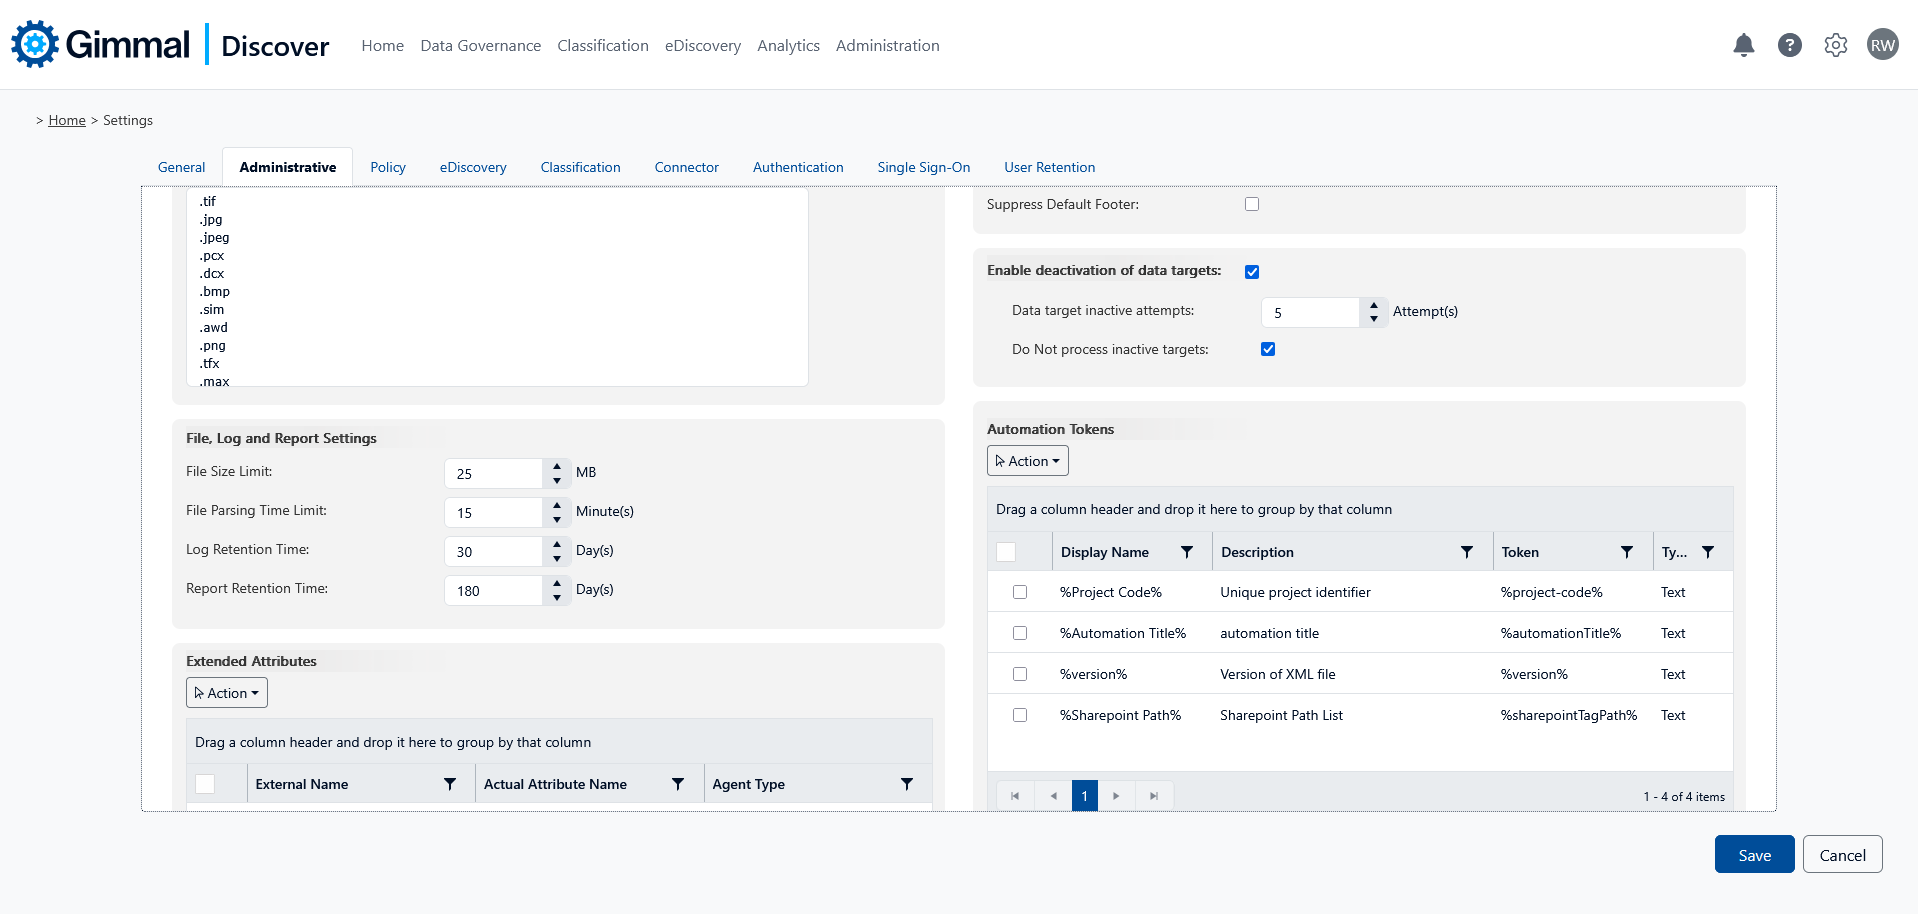
Task: Switch to the Connector tab
Action: pyautogui.click(x=686, y=167)
